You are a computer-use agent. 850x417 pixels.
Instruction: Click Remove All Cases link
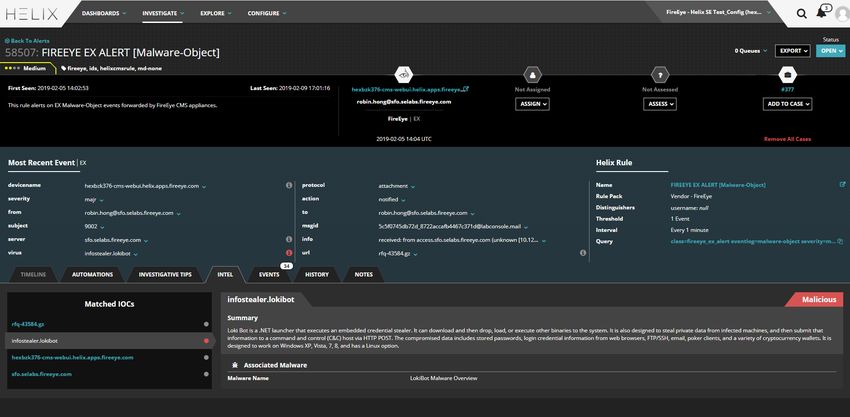pos(787,139)
